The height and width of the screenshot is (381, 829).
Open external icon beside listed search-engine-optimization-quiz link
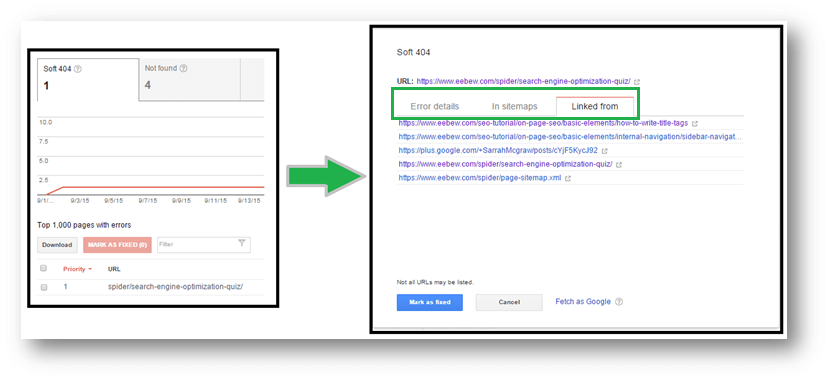point(619,165)
